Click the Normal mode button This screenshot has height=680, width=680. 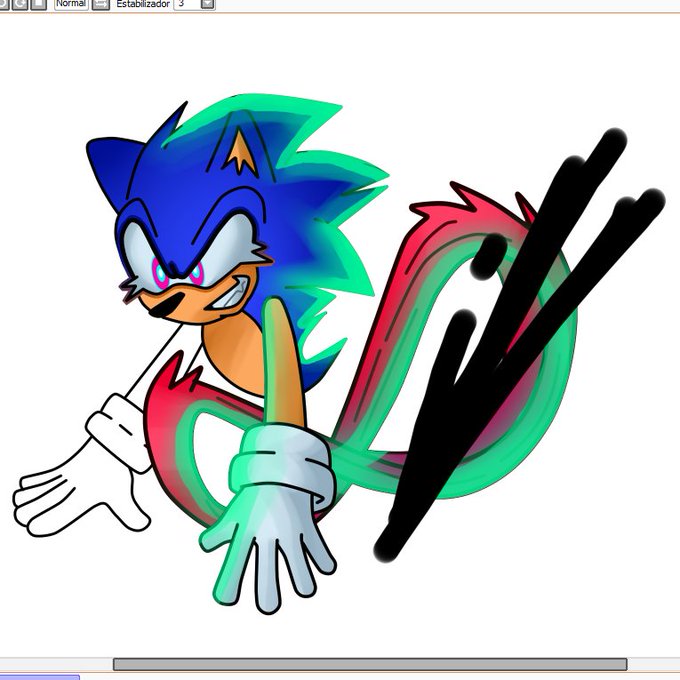click(71, 4)
